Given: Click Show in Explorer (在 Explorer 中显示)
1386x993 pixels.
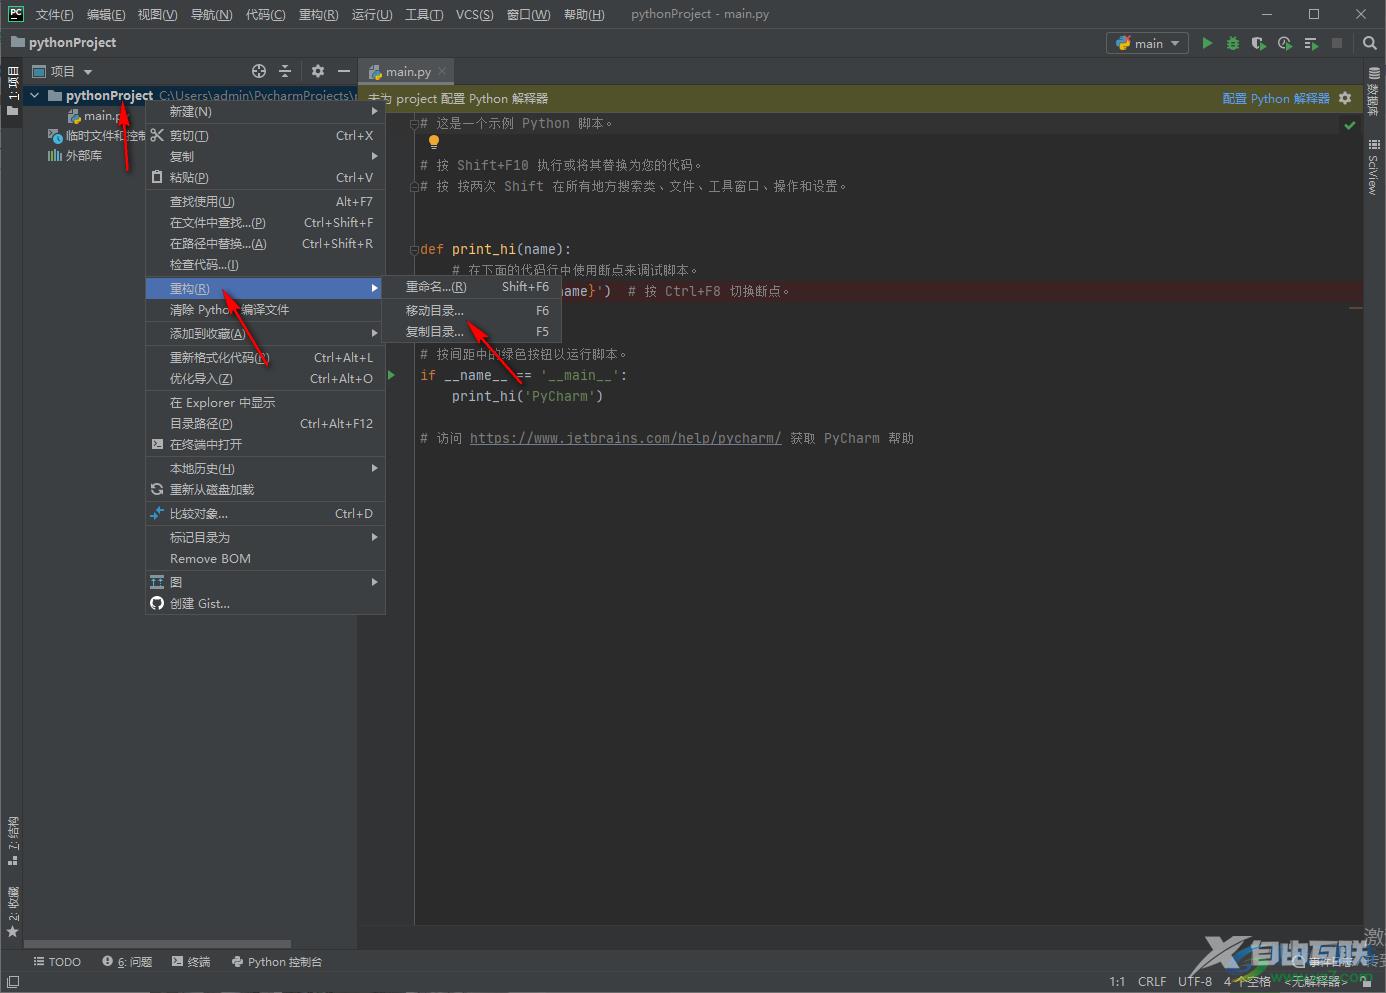Looking at the screenshot, I should coord(265,403).
